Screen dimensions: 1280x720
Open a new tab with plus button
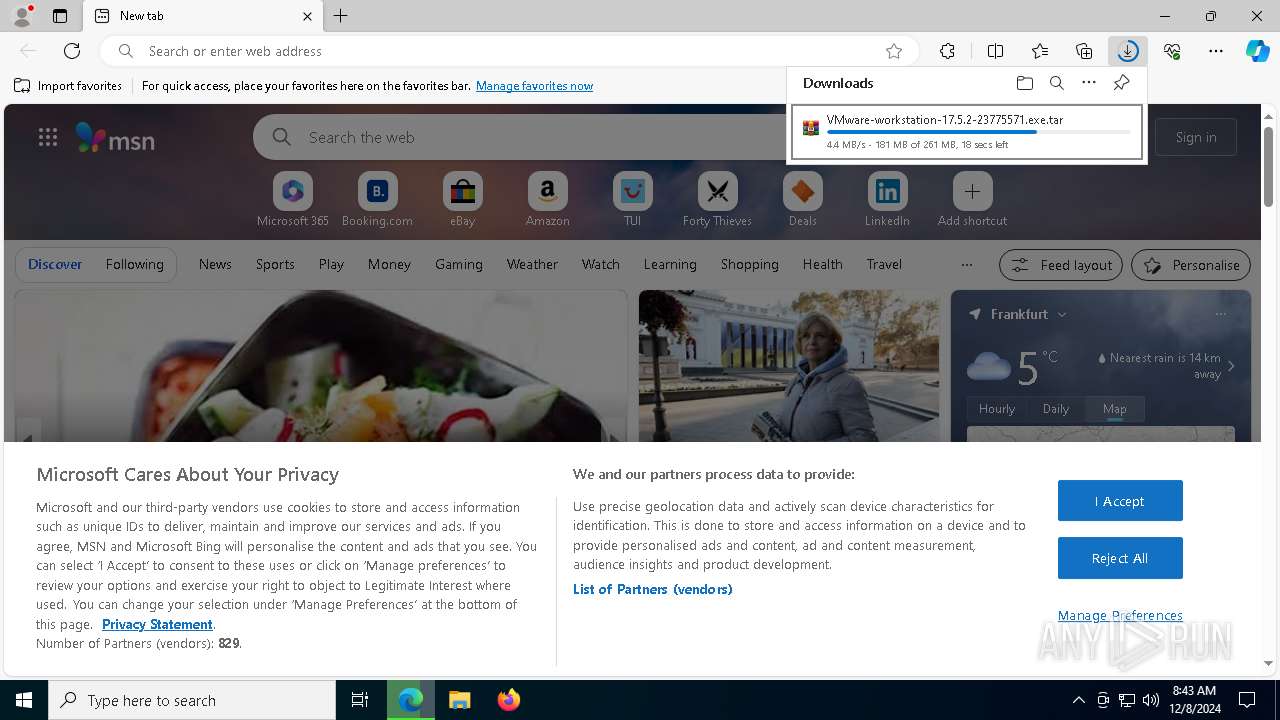pos(340,16)
